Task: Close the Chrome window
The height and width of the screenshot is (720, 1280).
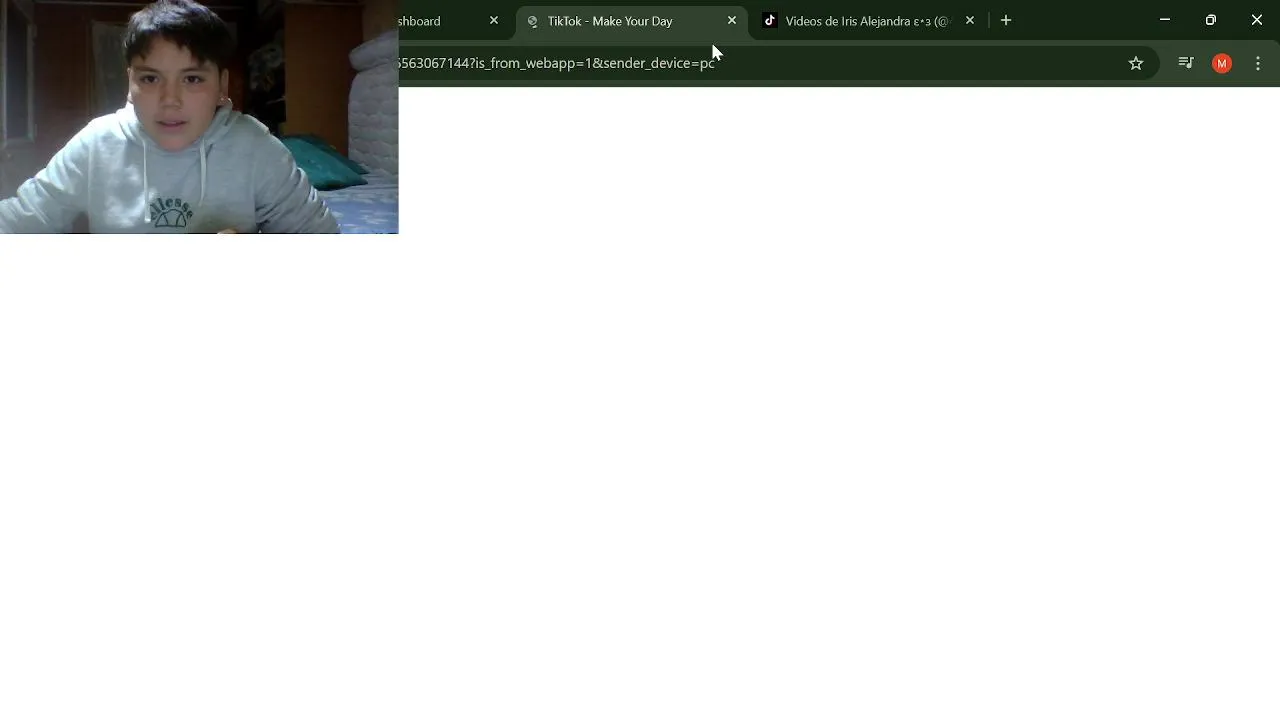Action: pos(1257,20)
